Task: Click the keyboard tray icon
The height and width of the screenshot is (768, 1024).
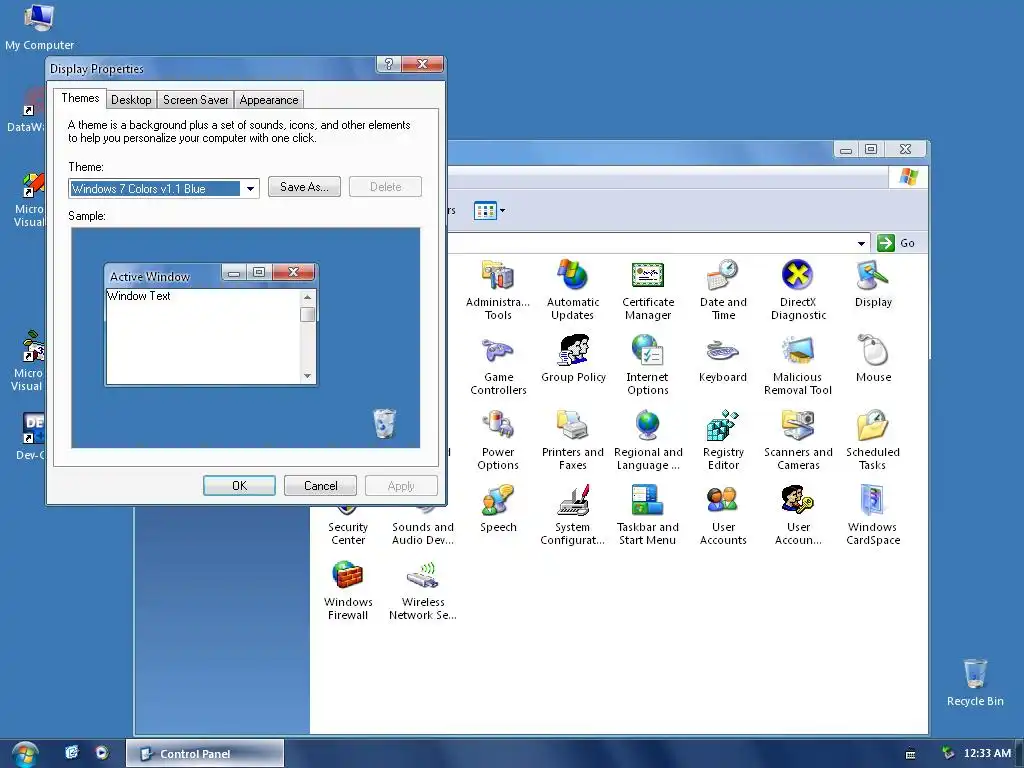Action: (x=910, y=754)
